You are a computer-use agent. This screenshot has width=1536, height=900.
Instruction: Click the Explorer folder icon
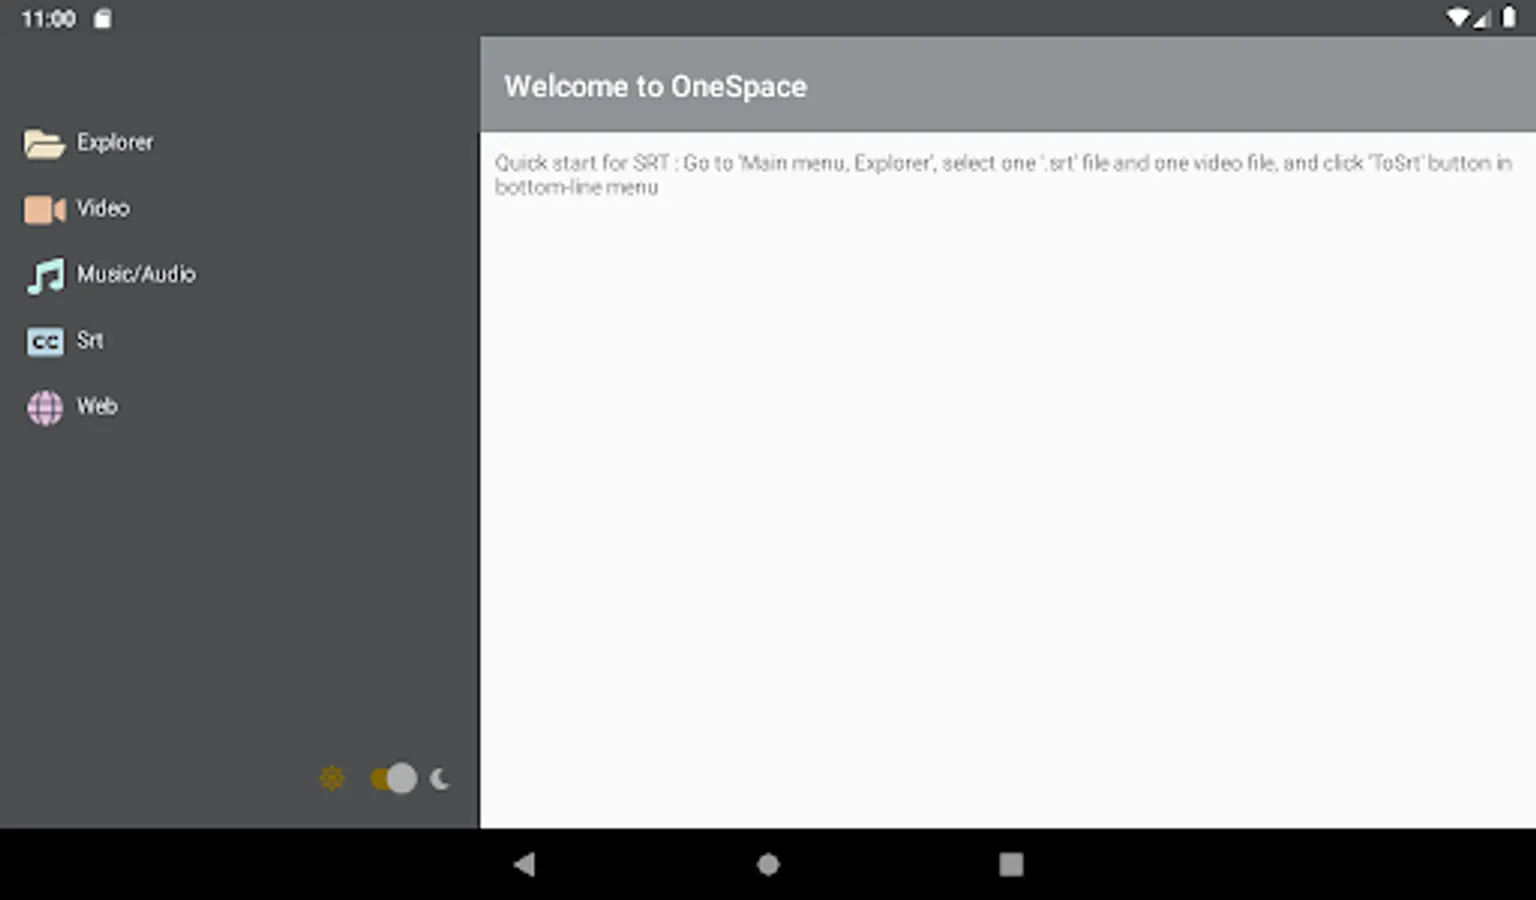tap(44, 143)
